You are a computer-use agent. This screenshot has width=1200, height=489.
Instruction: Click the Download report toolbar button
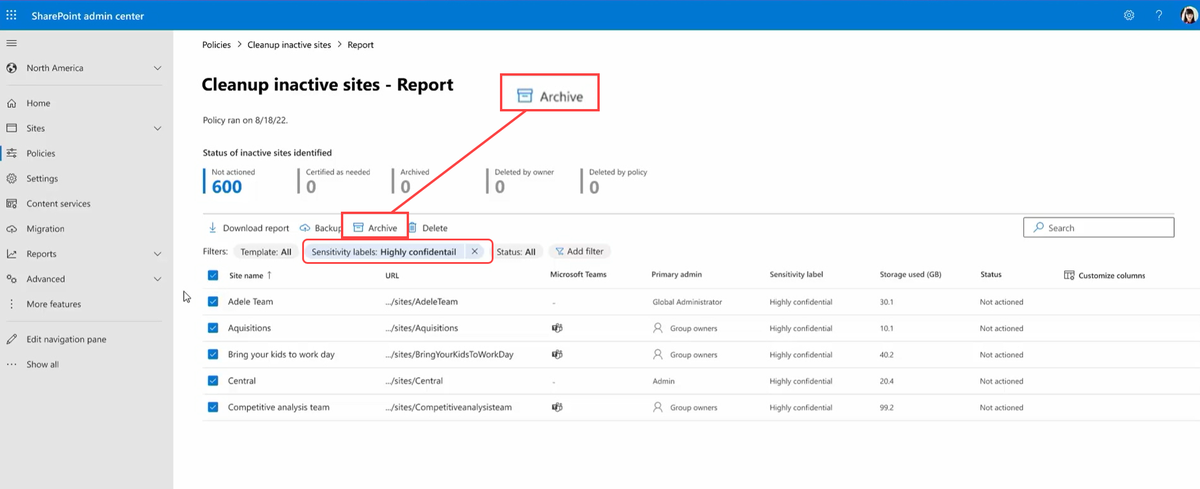[248, 228]
